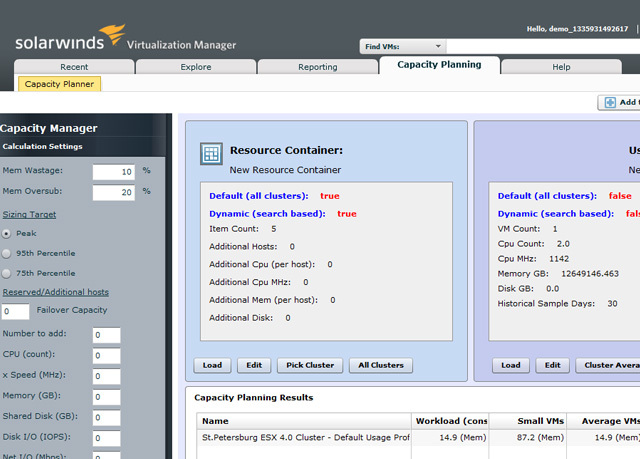Open the Explore tab
640x459 pixels.
point(196,67)
